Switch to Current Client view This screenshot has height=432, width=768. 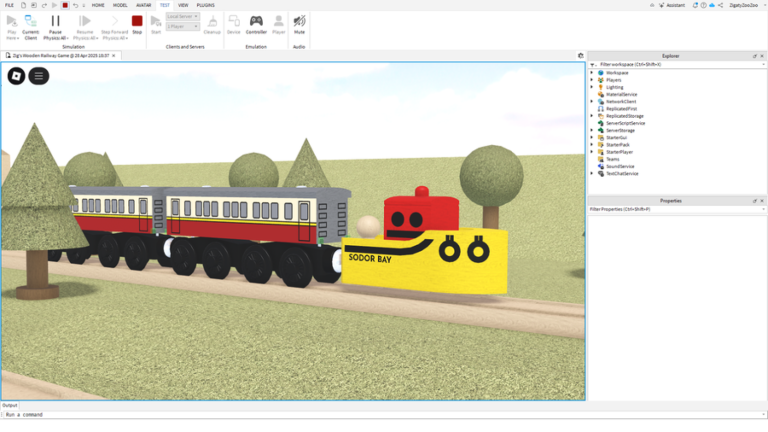pyautogui.click(x=30, y=26)
